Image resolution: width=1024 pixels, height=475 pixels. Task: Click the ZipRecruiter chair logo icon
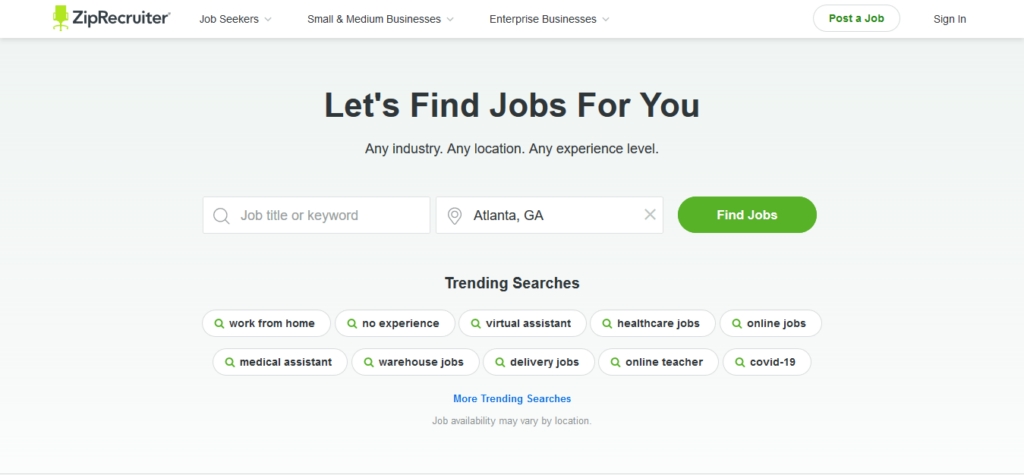61,18
